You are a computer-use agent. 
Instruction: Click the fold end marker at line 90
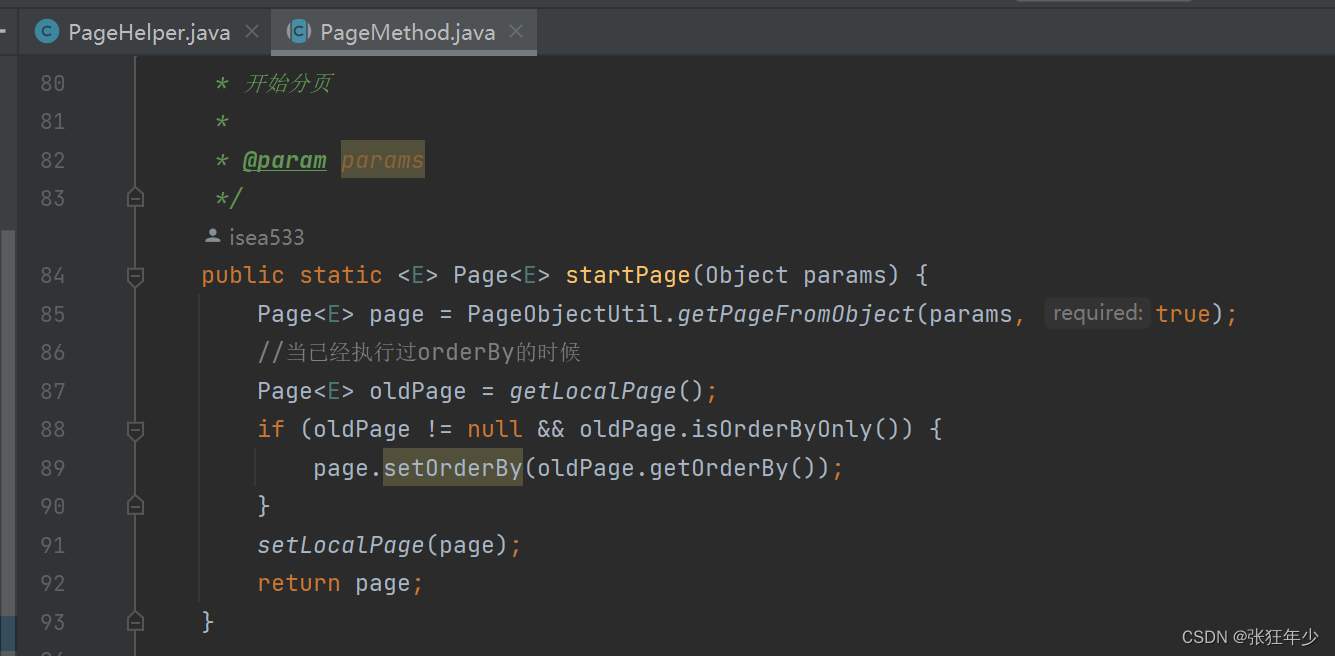135,506
